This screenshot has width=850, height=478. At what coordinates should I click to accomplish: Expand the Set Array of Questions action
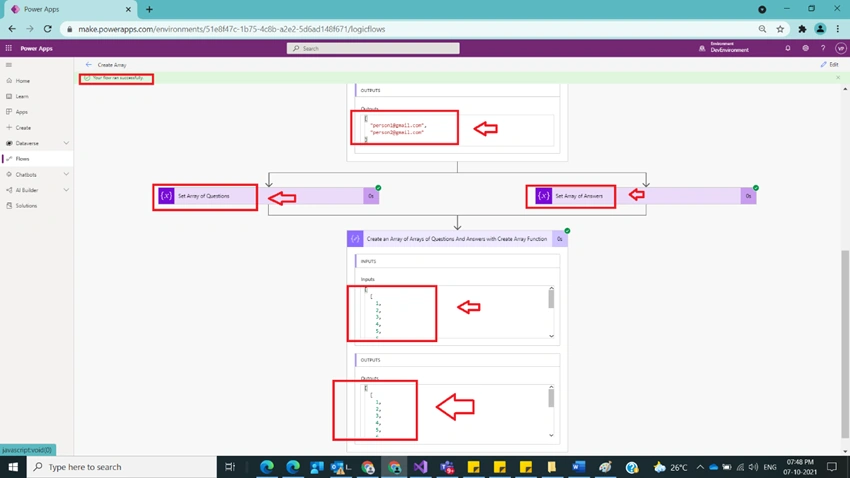tap(268, 196)
